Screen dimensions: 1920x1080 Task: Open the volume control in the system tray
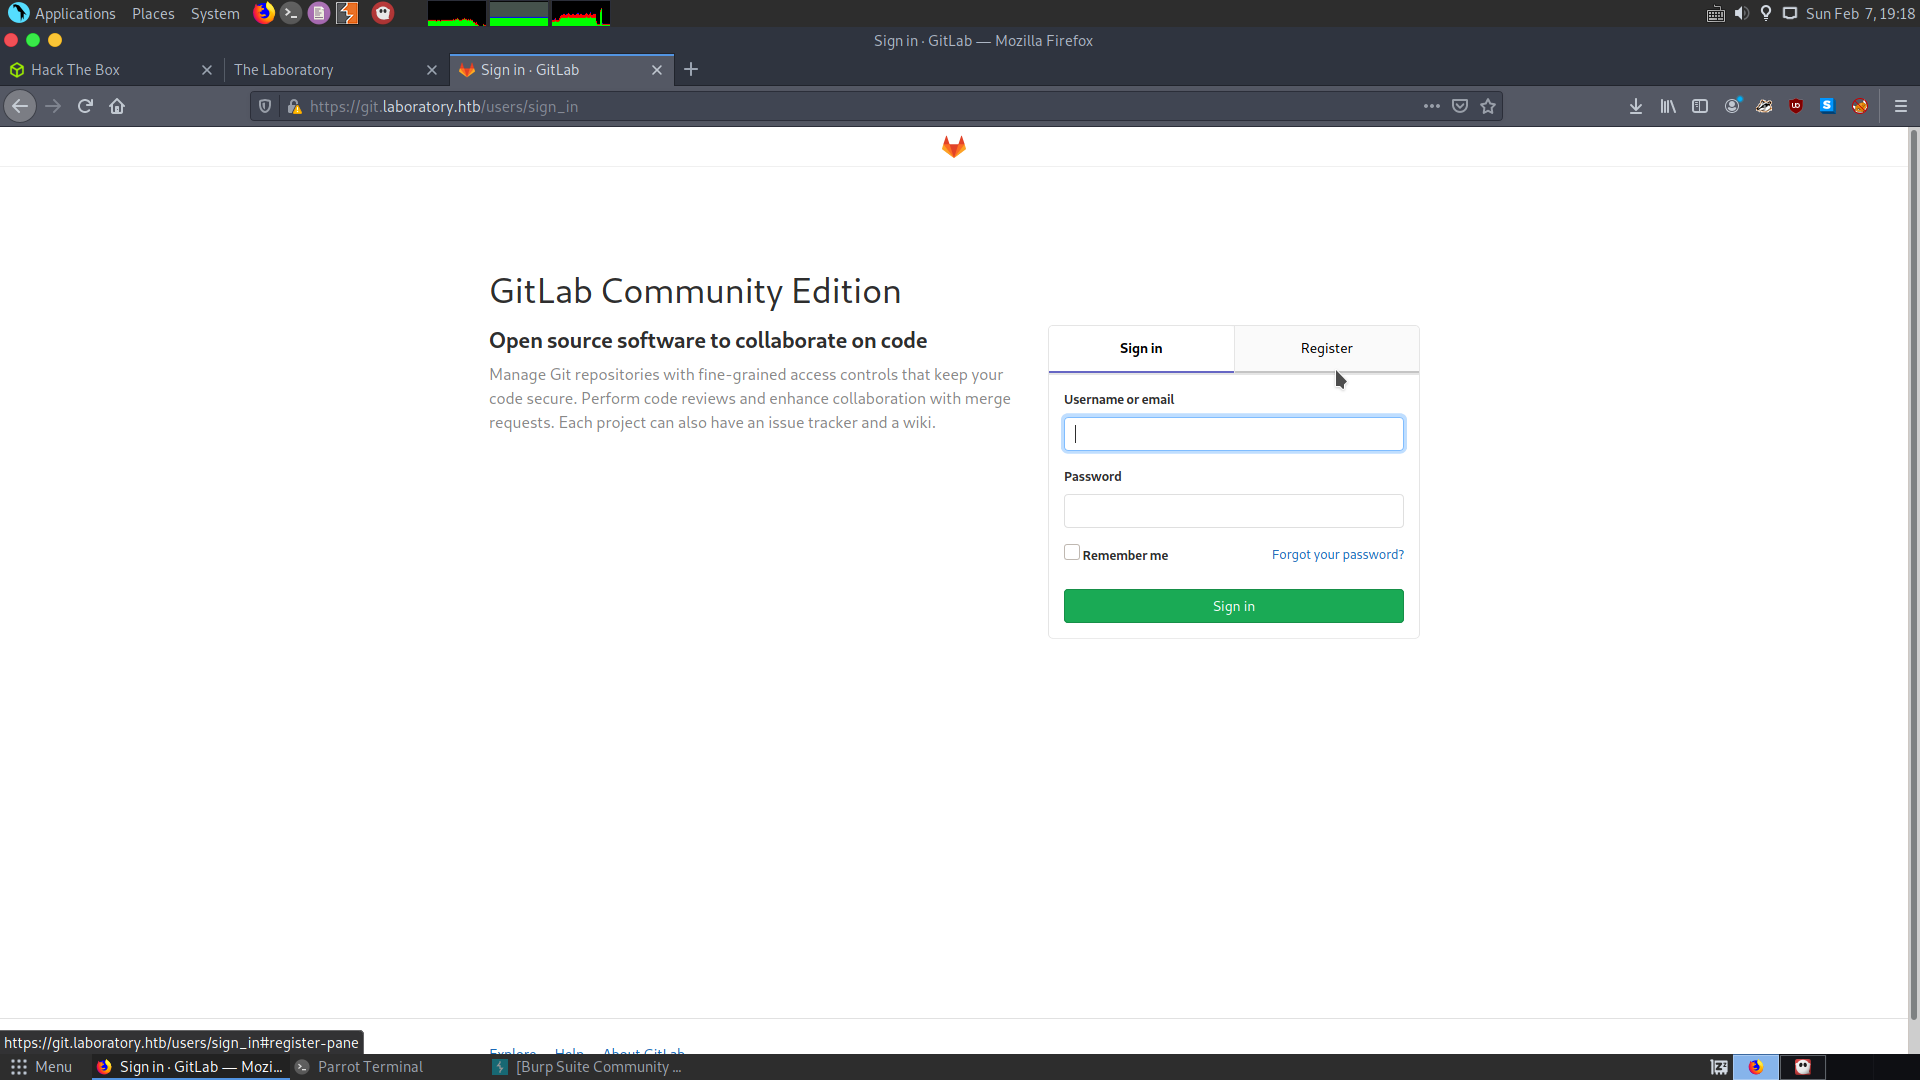point(1741,14)
